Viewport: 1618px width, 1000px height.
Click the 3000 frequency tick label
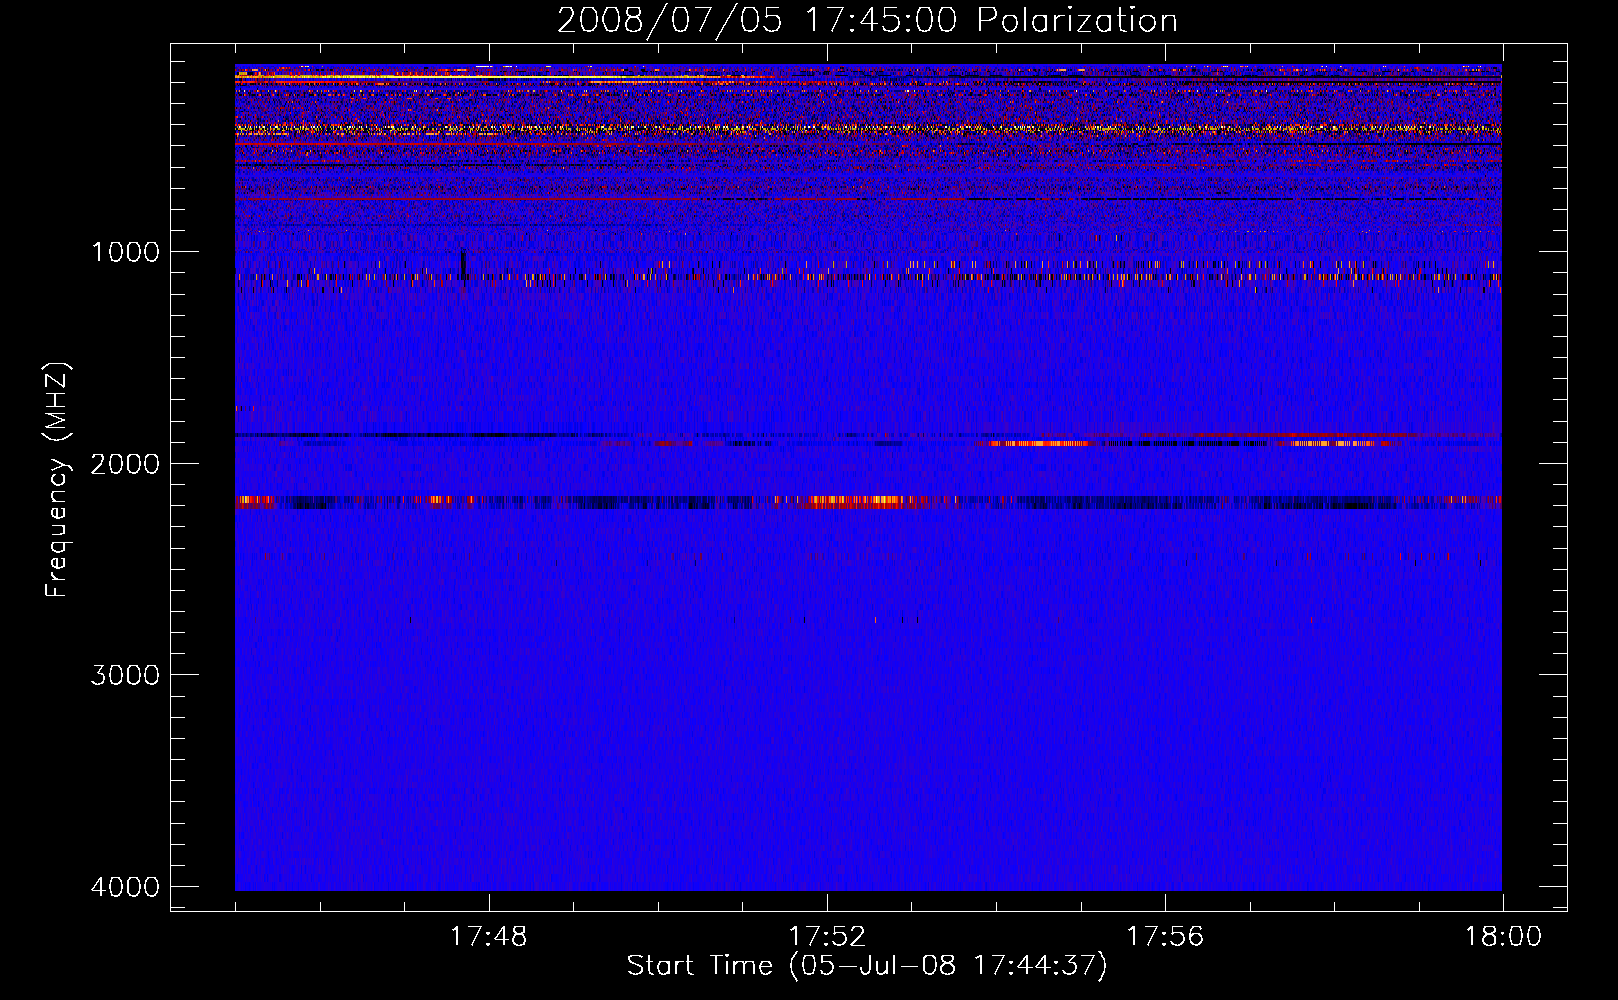click(125, 675)
